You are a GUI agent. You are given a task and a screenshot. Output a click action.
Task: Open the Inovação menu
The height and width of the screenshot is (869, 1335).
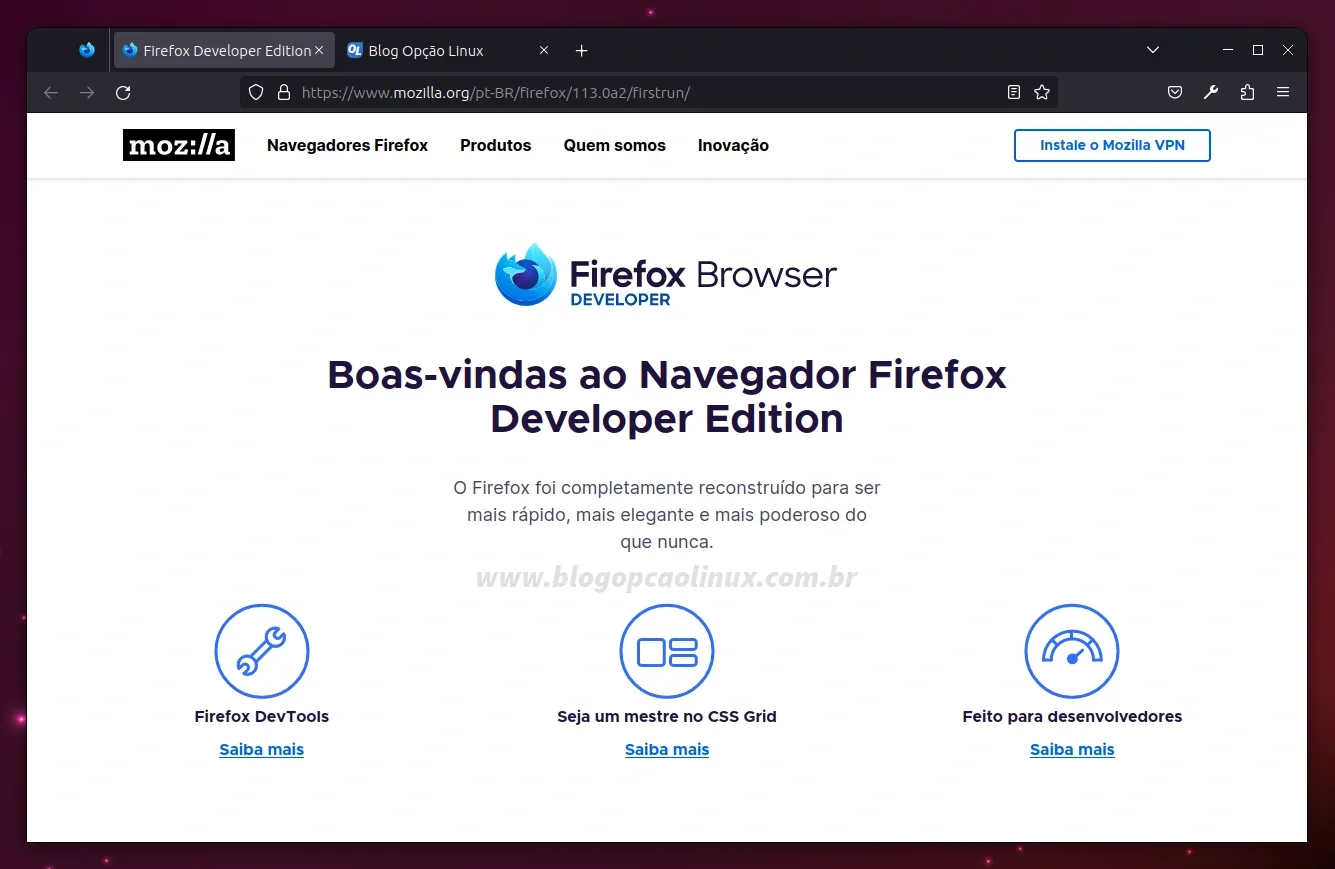tap(733, 145)
